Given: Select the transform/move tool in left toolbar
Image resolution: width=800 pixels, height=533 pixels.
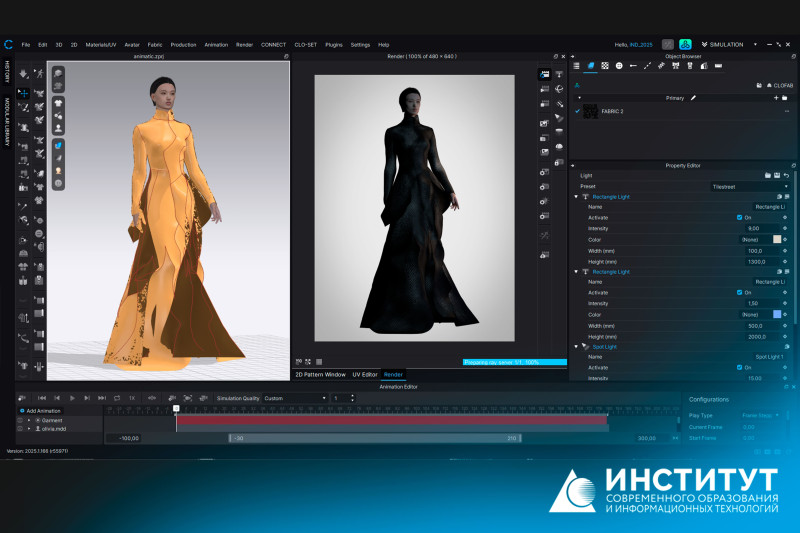Looking at the screenshot, I should (x=23, y=92).
